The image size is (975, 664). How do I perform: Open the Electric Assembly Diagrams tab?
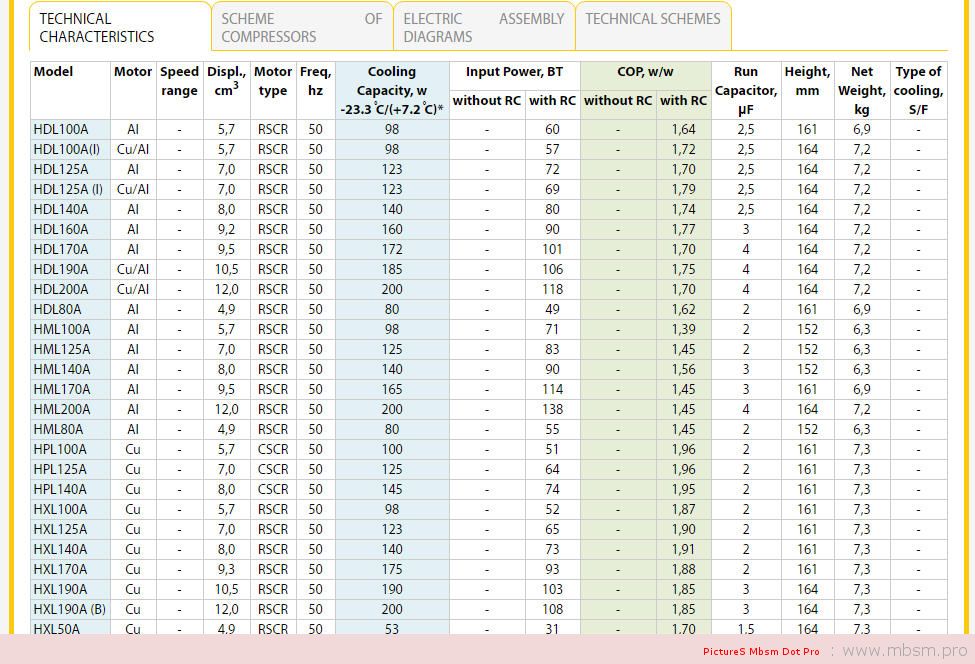[x=483, y=27]
